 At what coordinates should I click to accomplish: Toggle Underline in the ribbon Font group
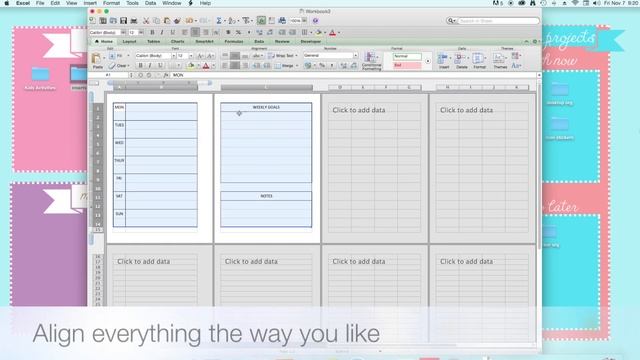point(160,66)
